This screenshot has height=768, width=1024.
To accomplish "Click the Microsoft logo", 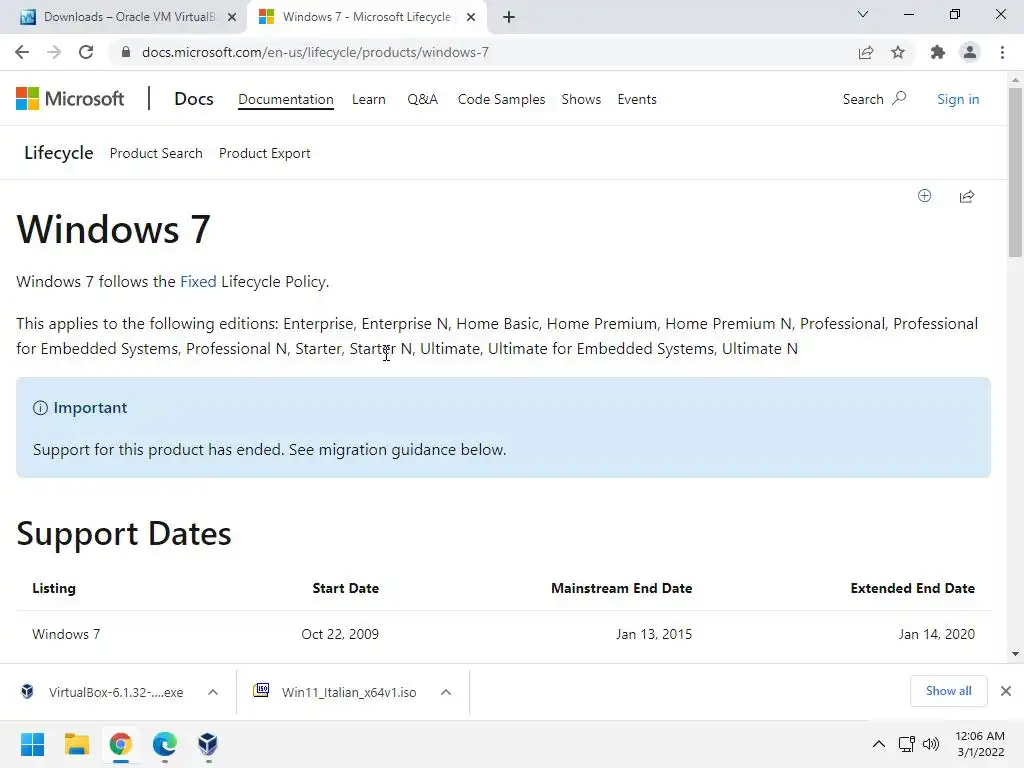I will click(70, 99).
